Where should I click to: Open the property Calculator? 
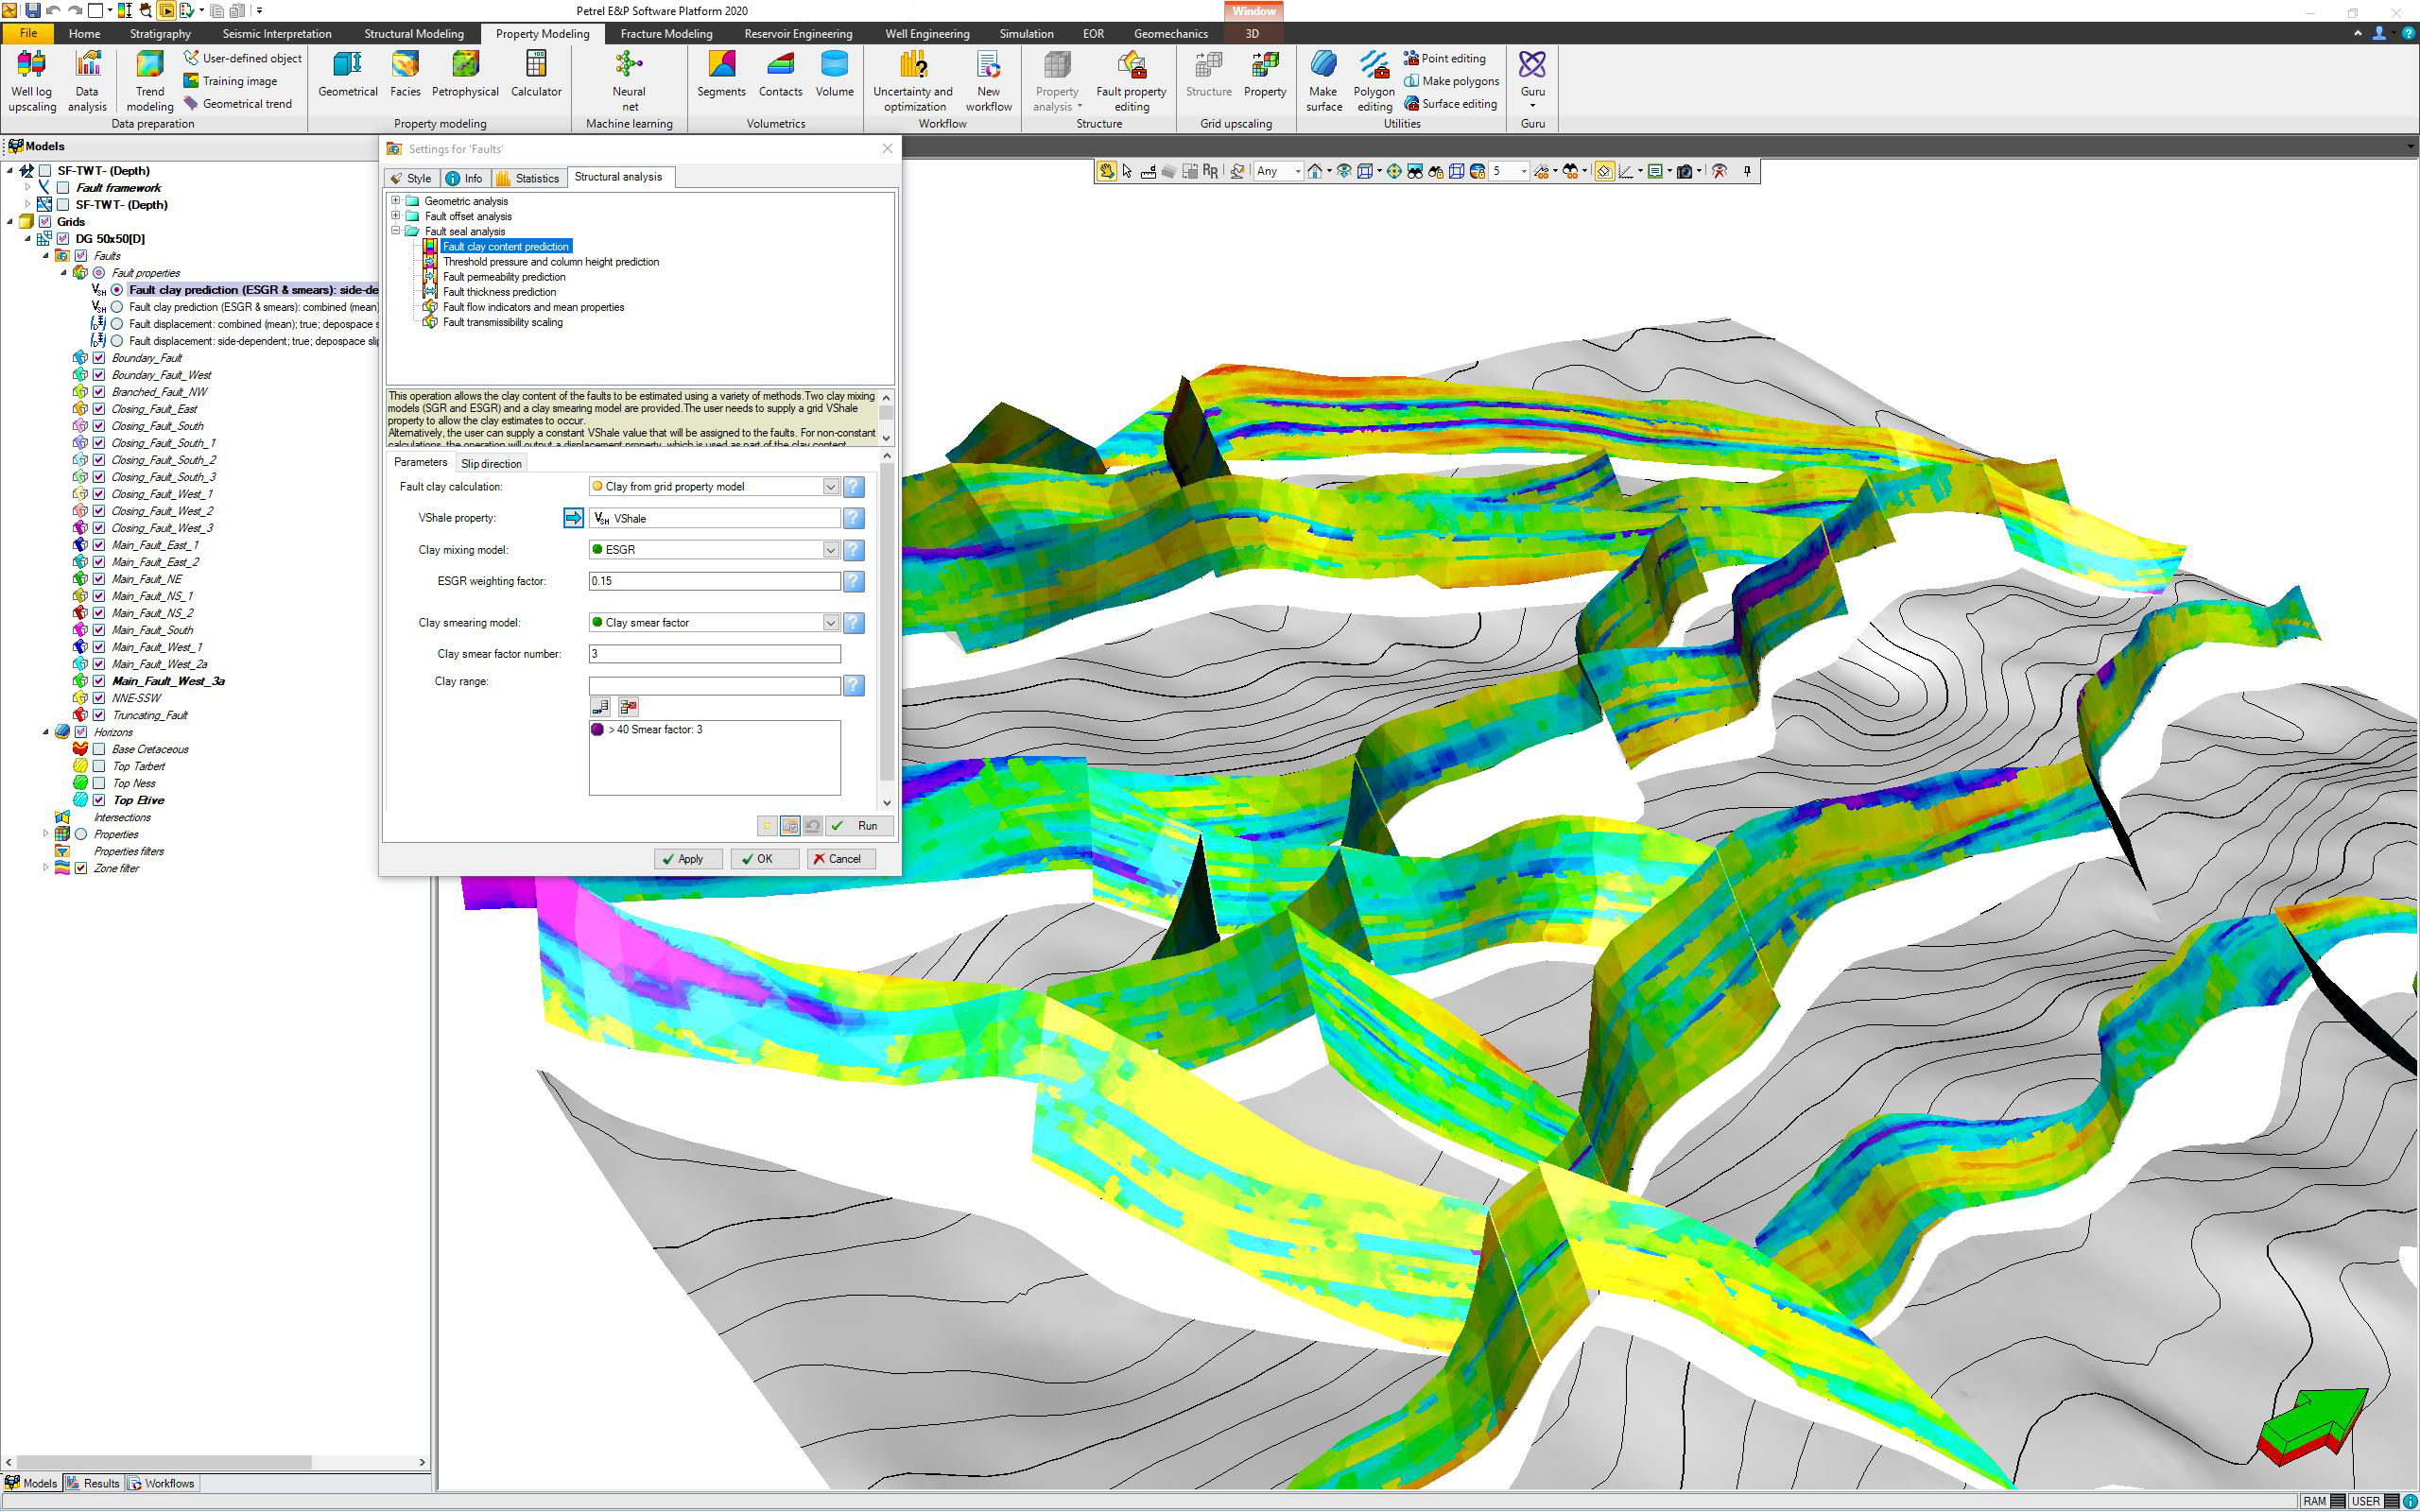pos(536,75)
